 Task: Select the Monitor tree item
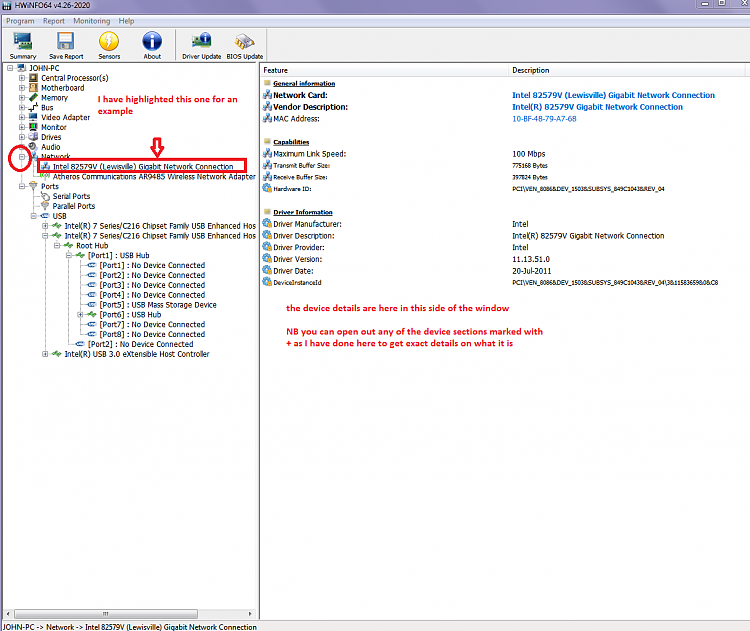point(54,127)
